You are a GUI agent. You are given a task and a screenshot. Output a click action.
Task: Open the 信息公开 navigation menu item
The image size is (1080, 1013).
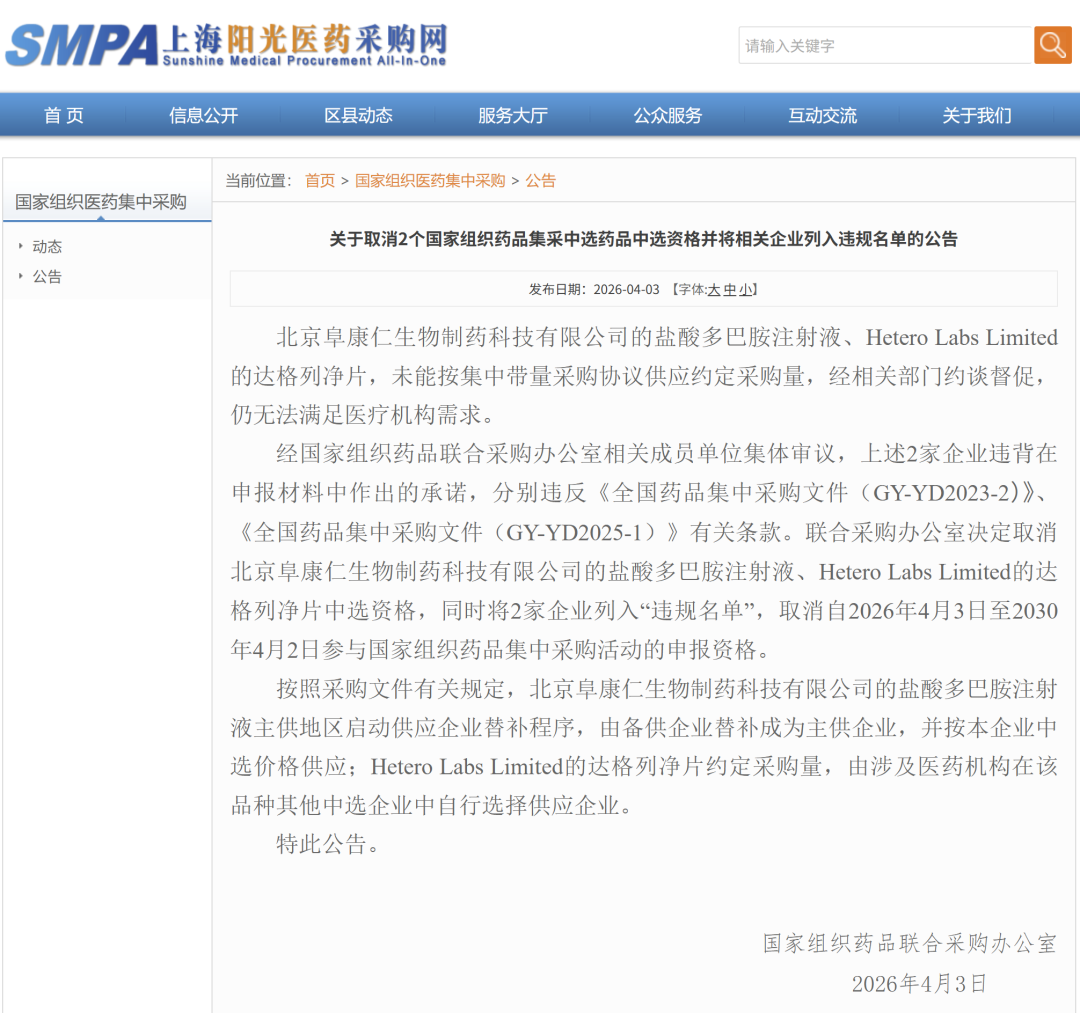tap(204, 116)
